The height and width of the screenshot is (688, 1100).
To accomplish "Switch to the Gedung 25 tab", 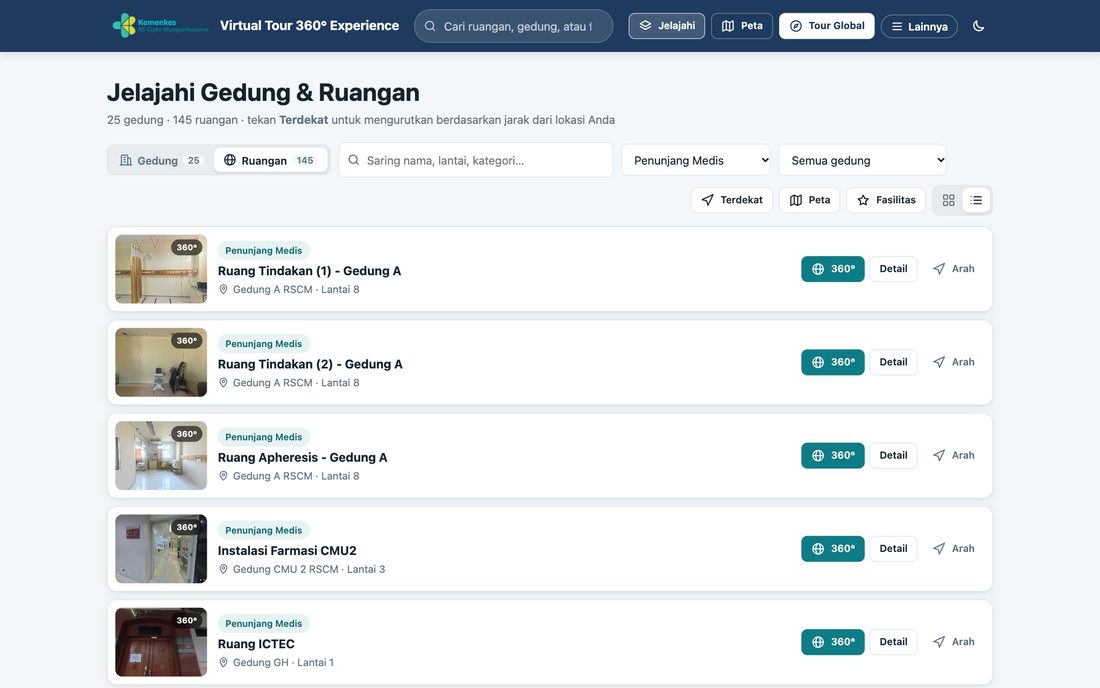I will [161, 160].
